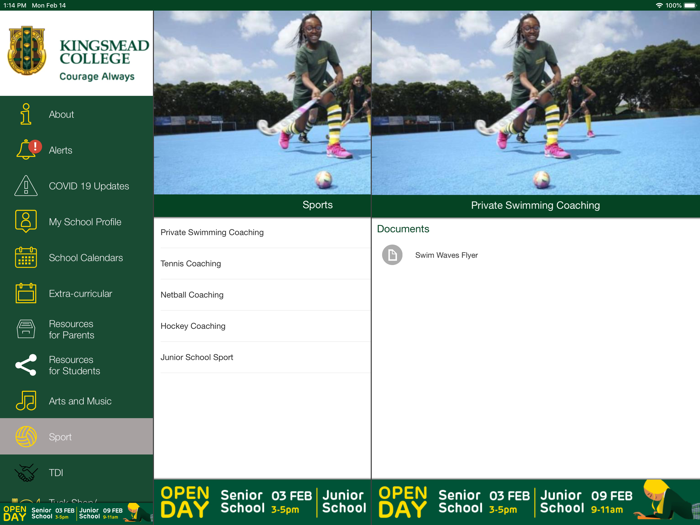
Task: Open Junior School Sport list row
Action: tap(262, 357)
